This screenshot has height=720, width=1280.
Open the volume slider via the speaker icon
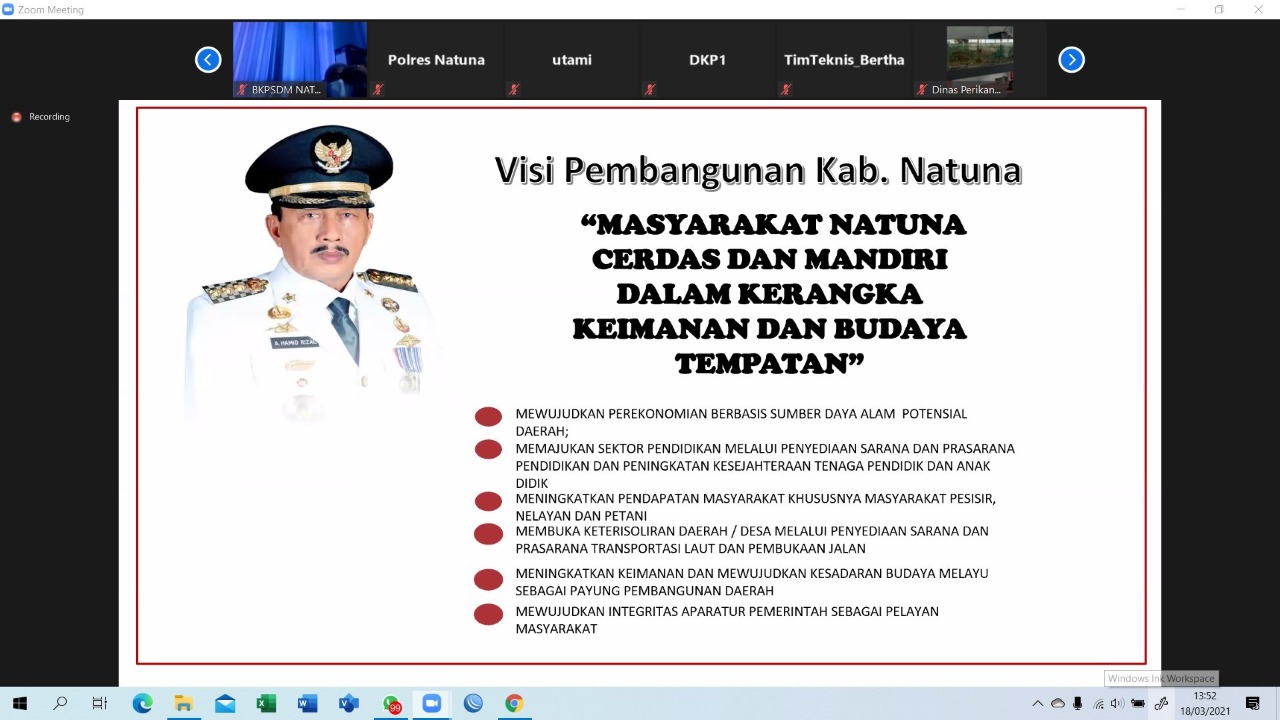(x=1117, y=703)
